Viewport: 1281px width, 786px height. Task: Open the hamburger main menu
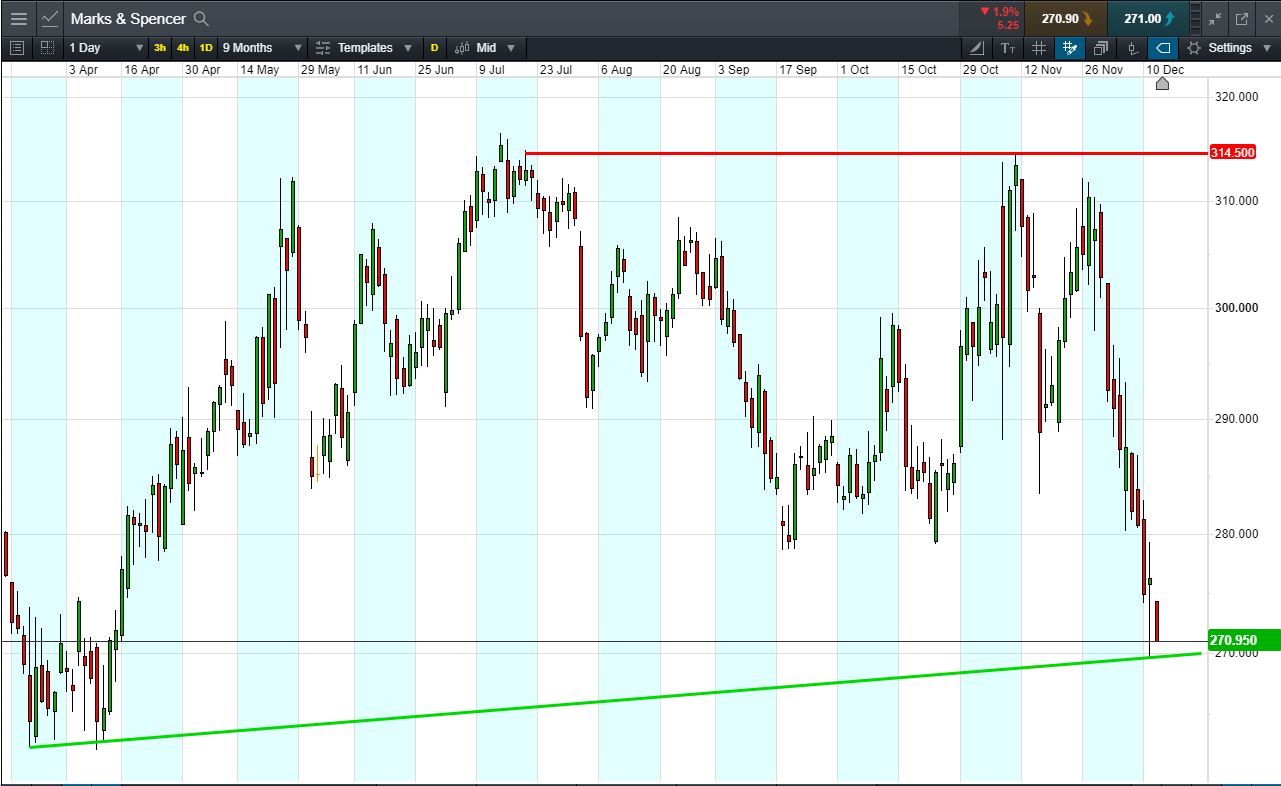(18, 19)
